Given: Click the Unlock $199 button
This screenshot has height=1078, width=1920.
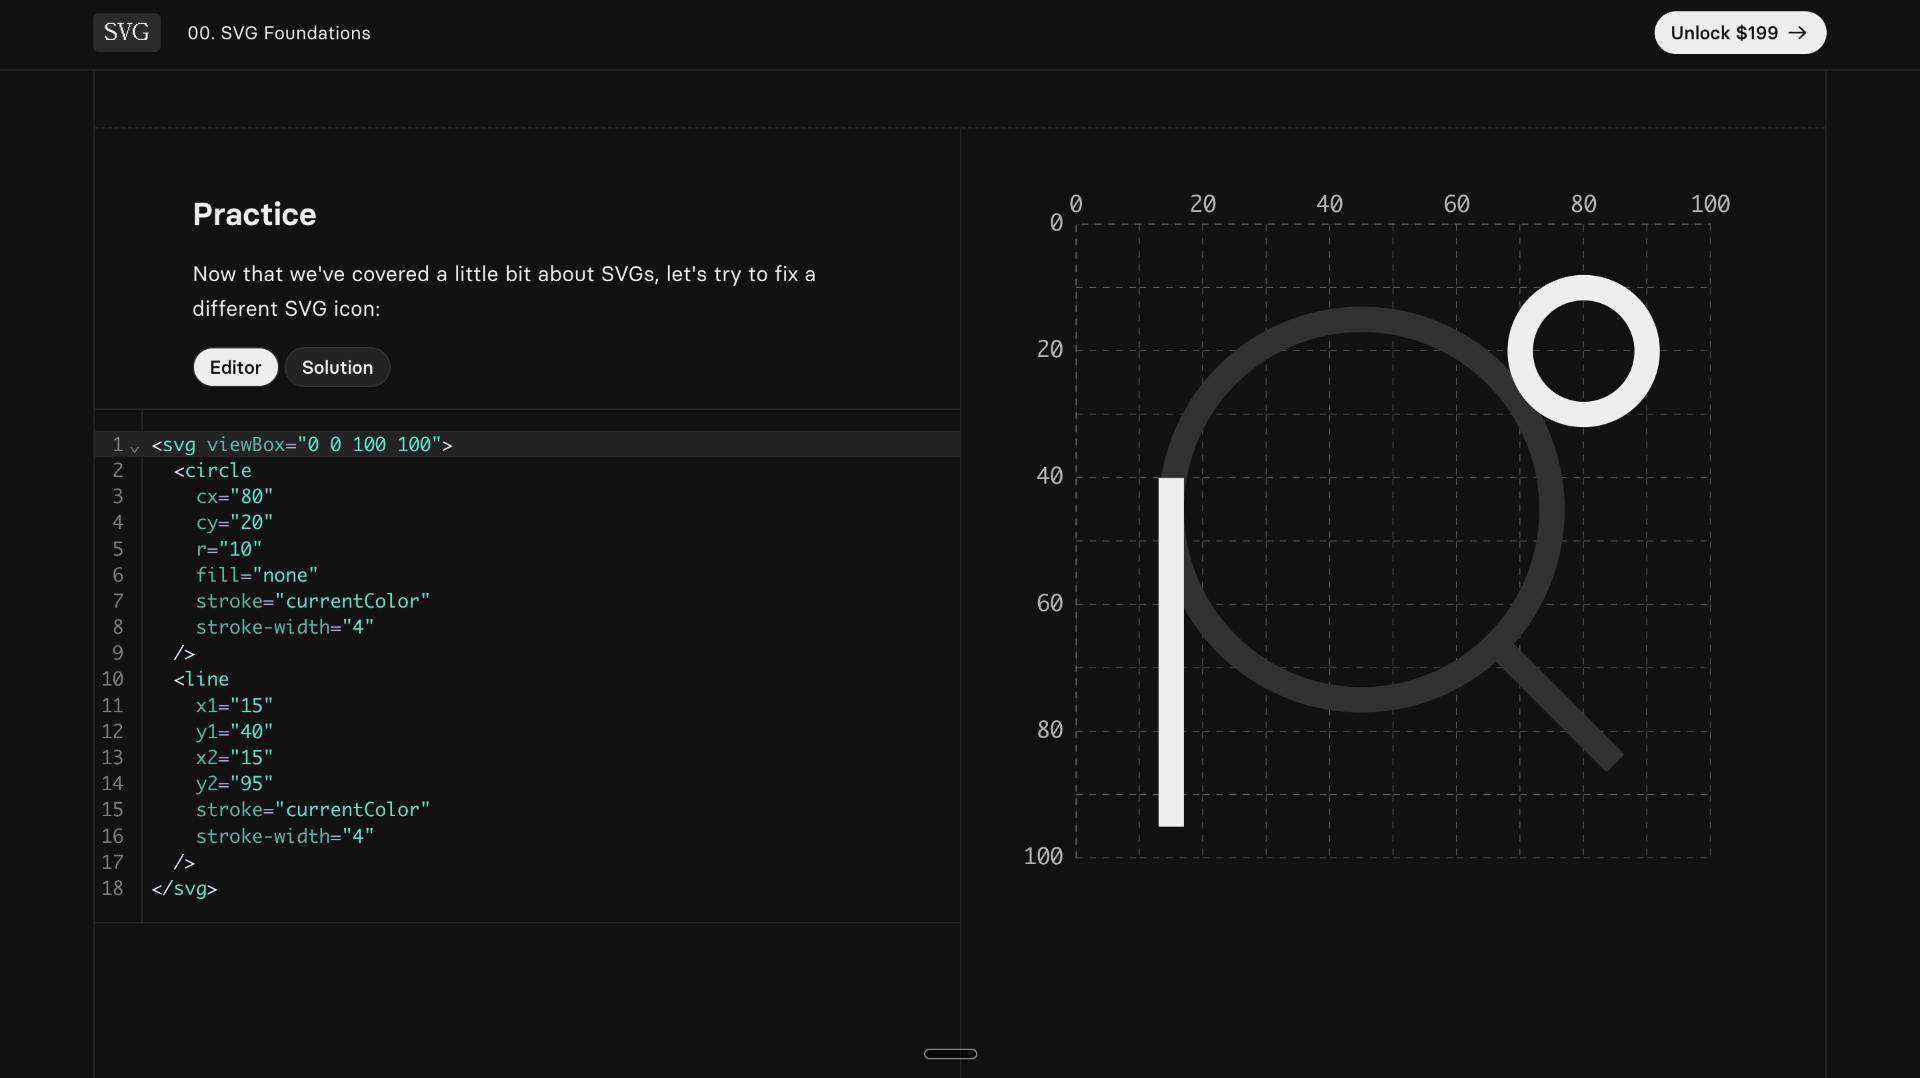Looking at the screenshot, I should (1739, 32).
